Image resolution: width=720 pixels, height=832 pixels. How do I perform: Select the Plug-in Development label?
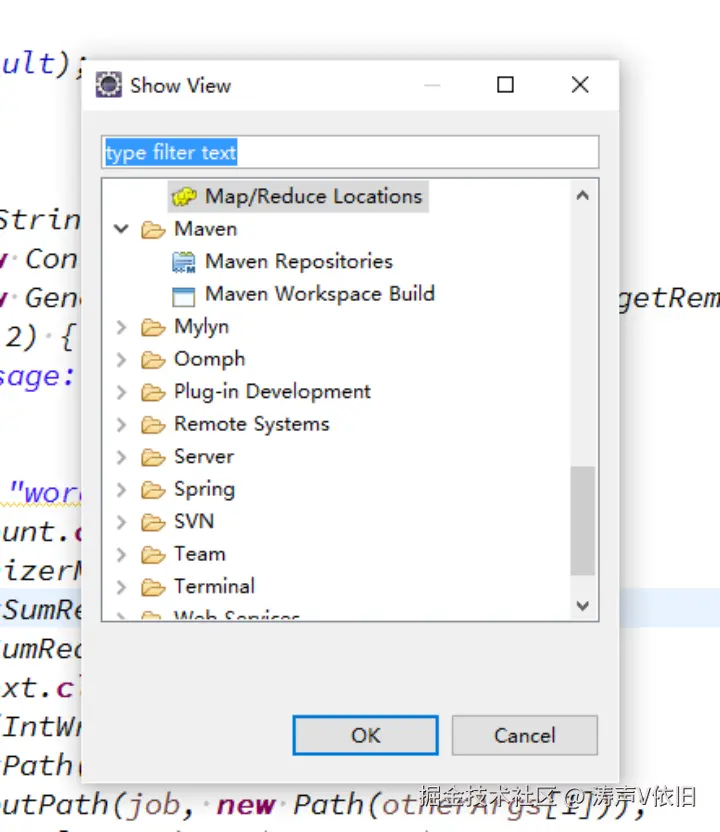coord(272,392)
